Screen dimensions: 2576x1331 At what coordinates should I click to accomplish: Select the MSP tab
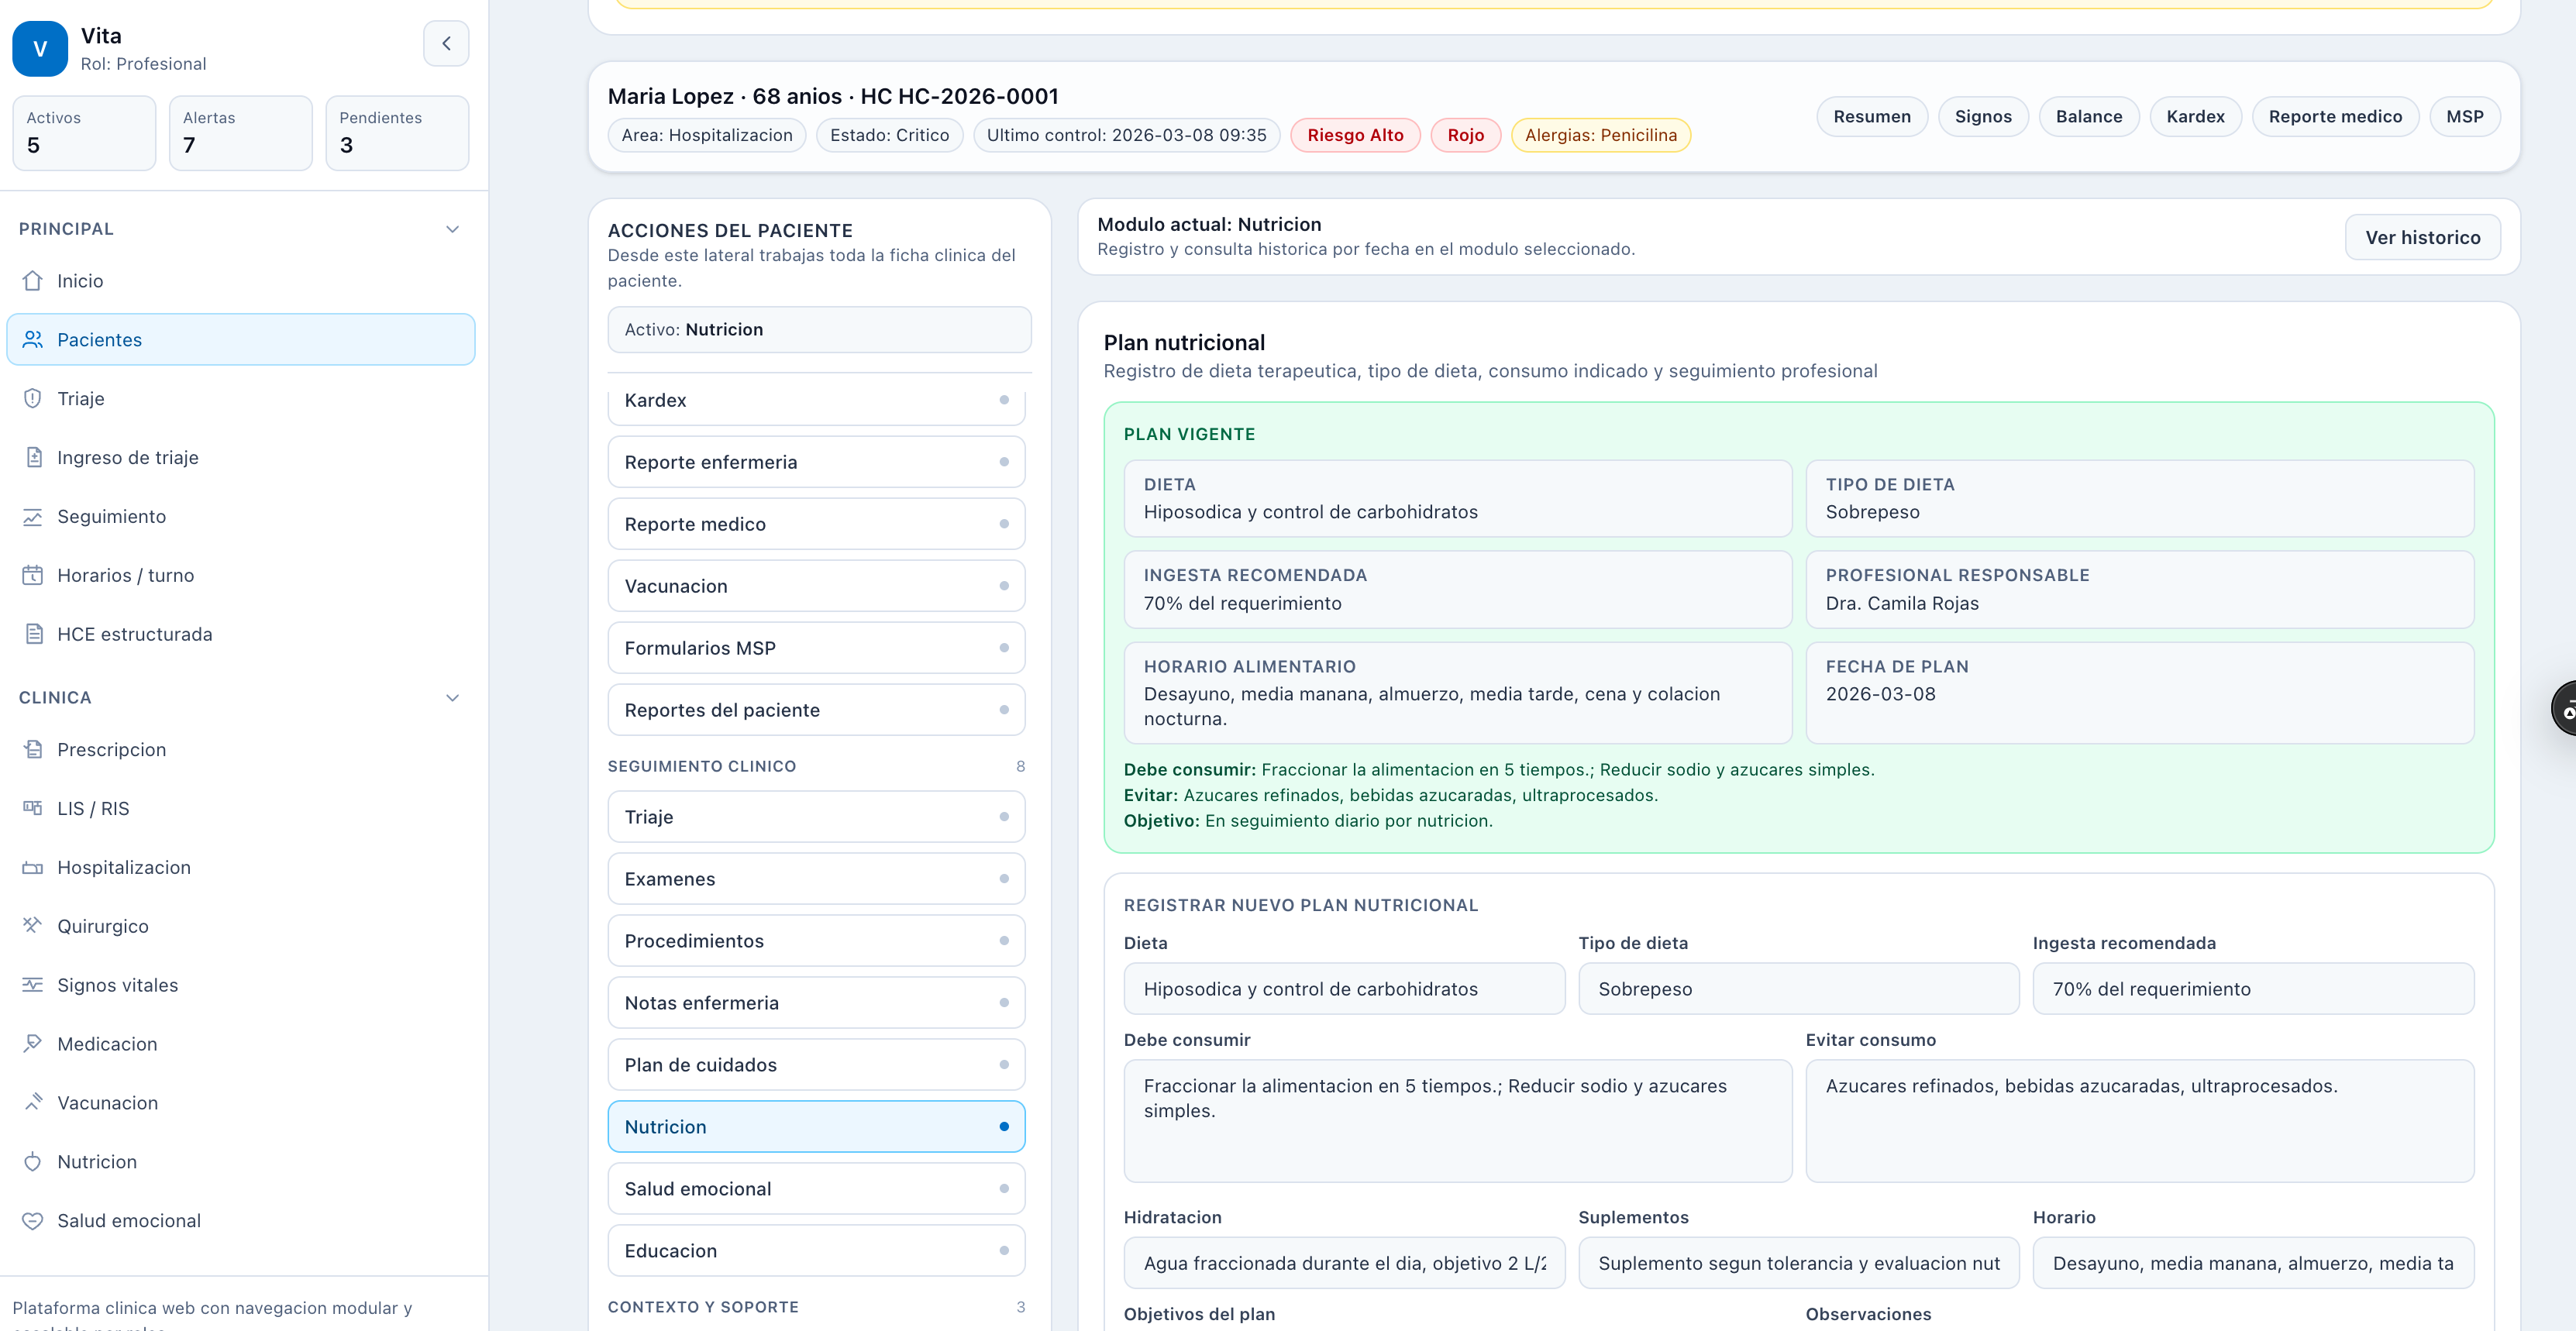[x=2465, y=117]
